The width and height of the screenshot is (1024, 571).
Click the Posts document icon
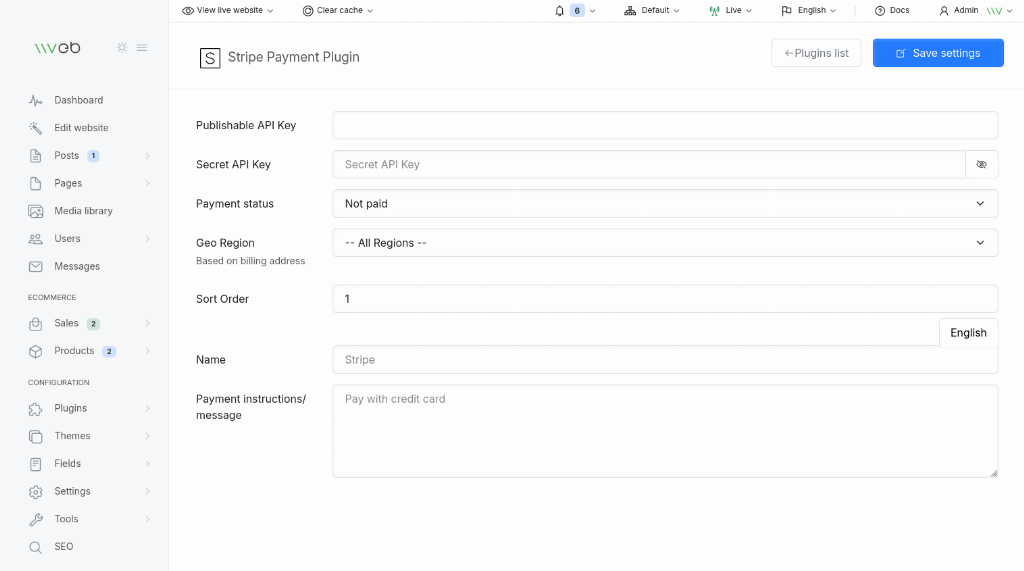point(35,155)
